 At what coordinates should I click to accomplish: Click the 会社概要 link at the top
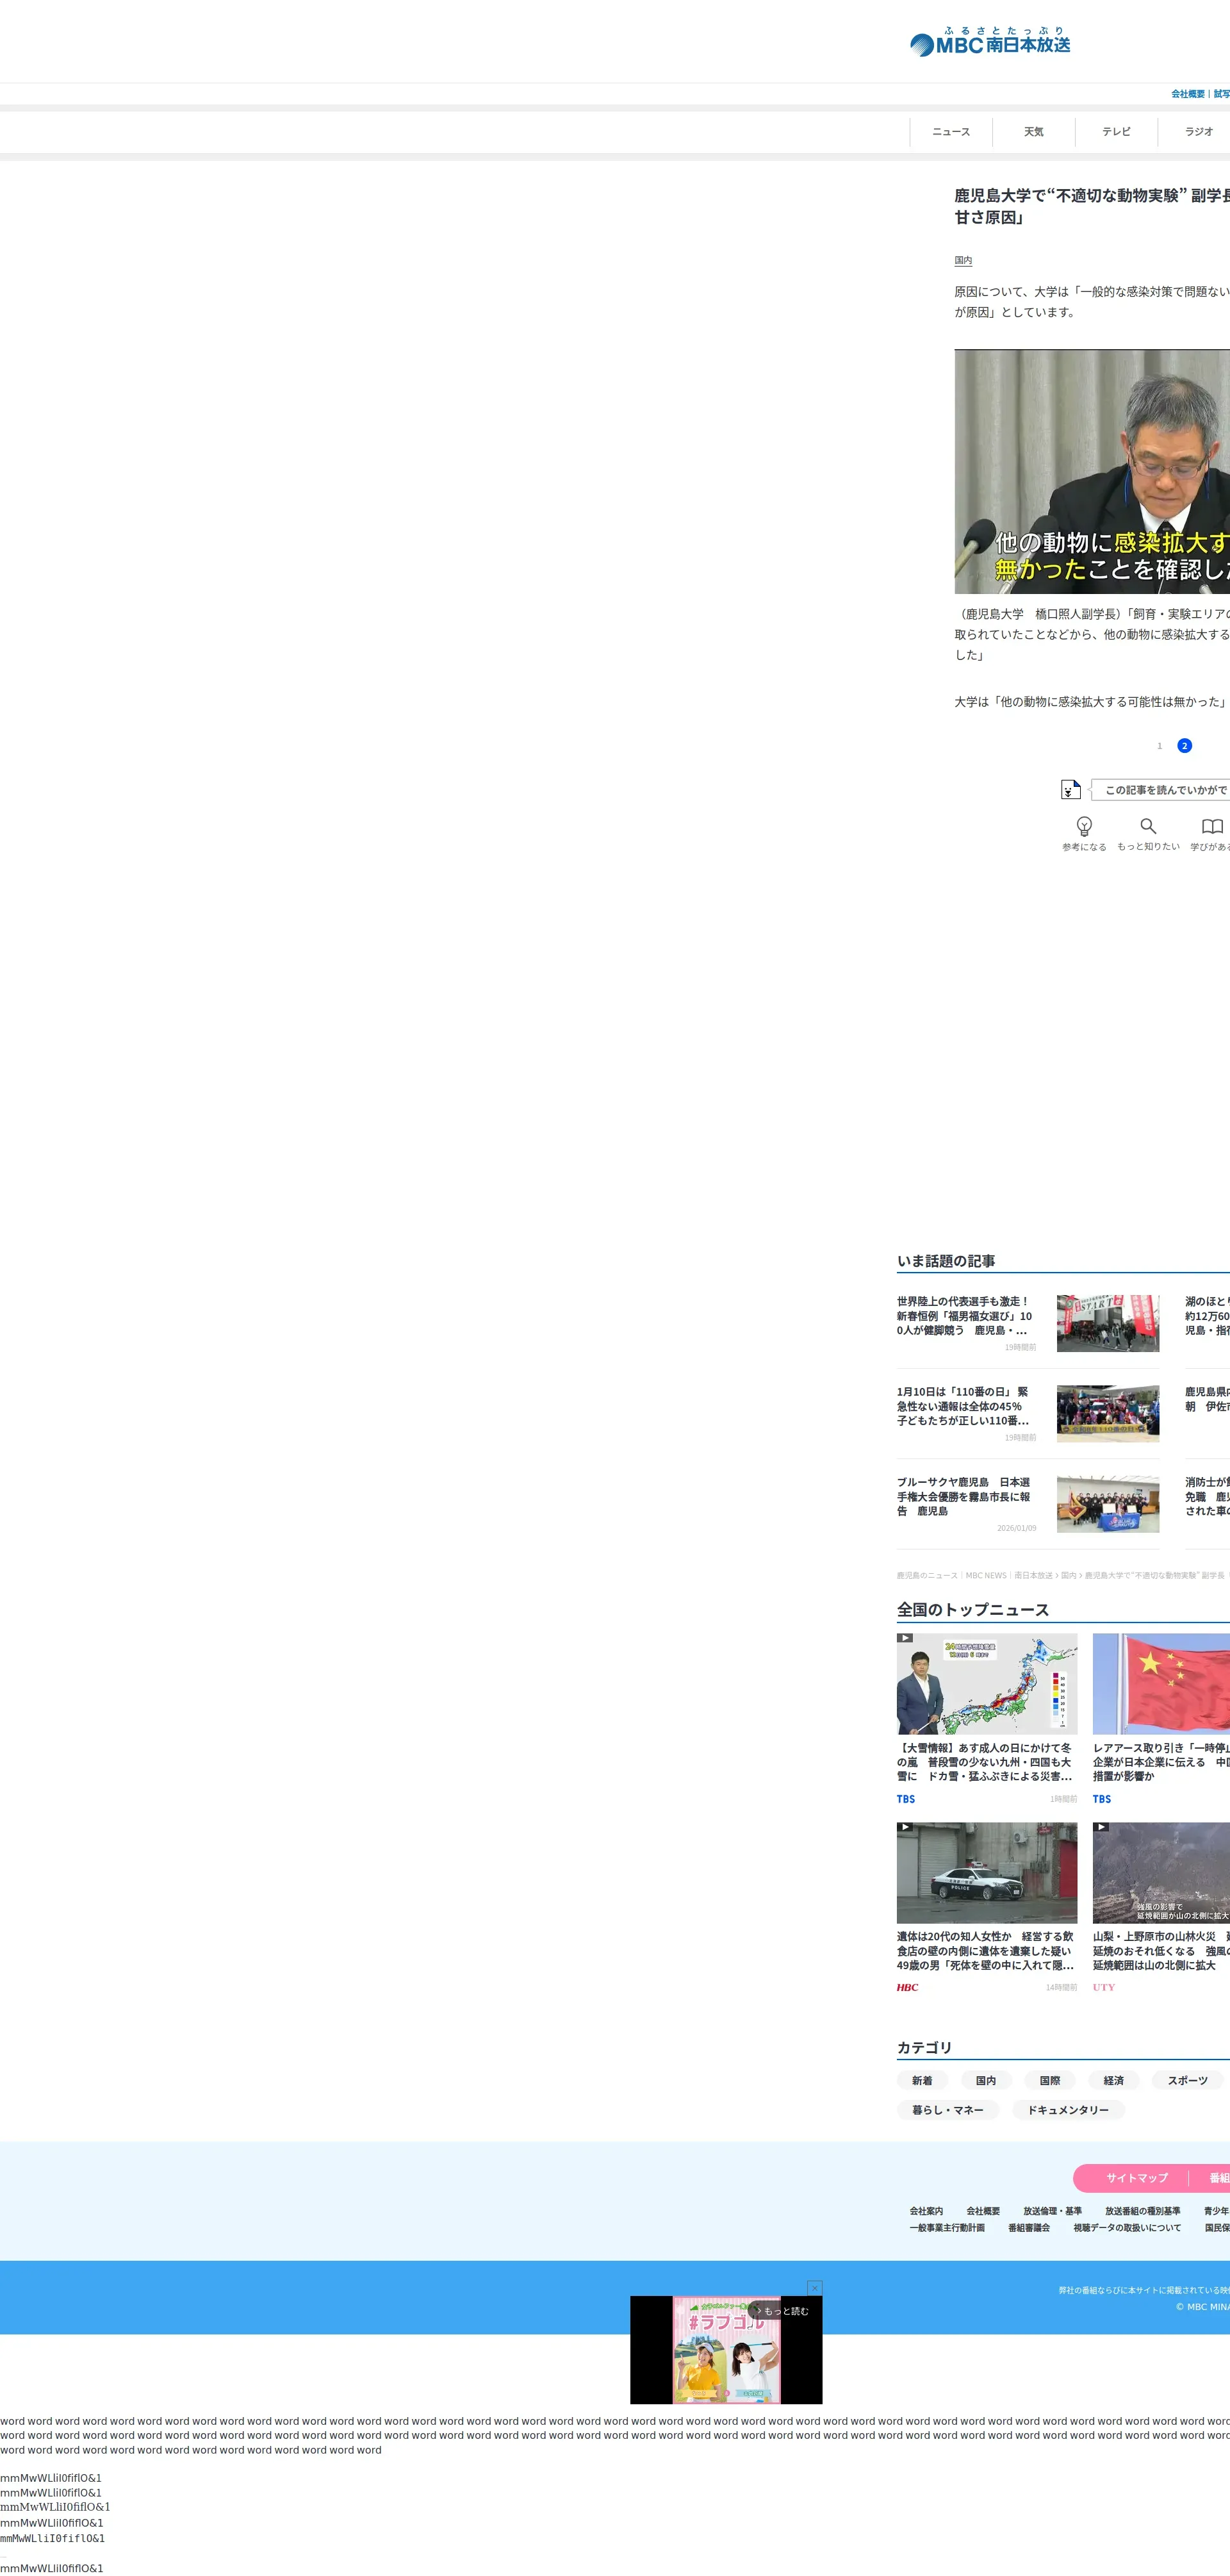point(1187,94)
